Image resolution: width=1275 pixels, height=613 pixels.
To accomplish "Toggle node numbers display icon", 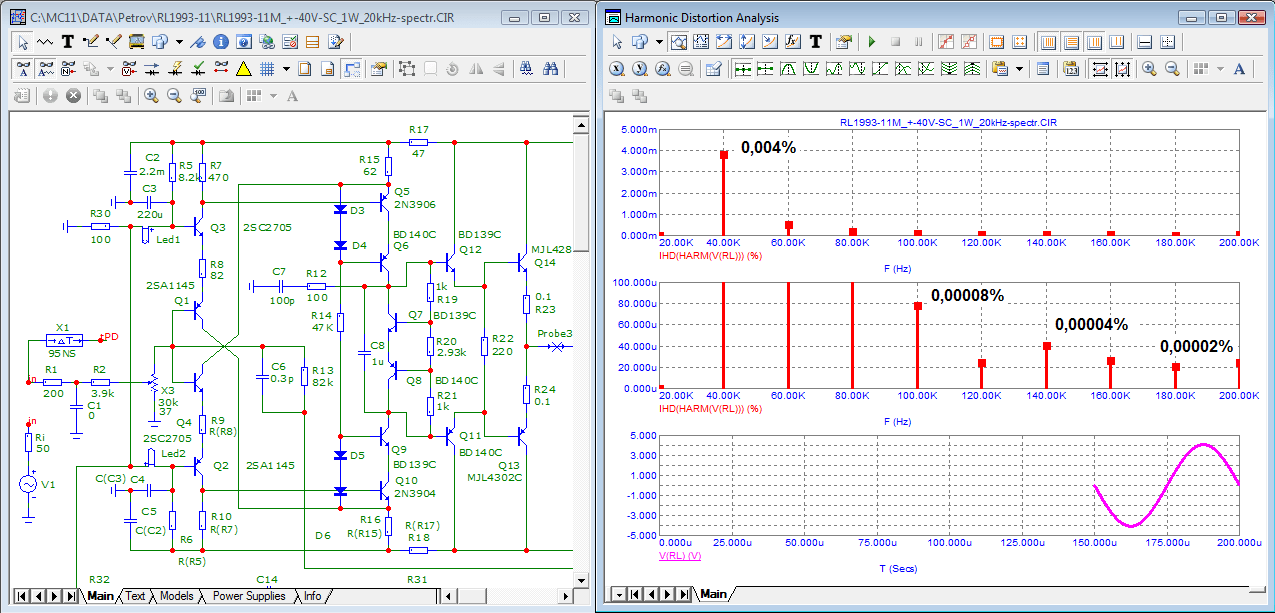I will pyautogui.click(x=68, y=69).
